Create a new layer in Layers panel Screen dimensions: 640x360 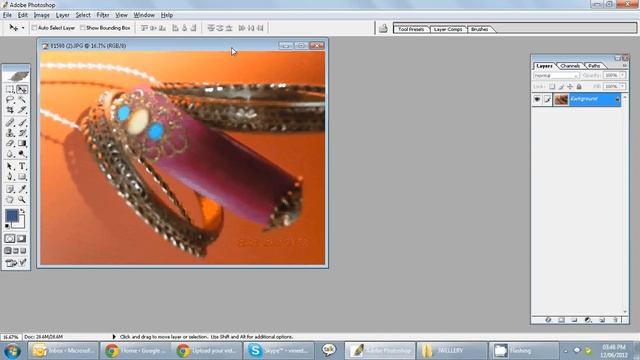tap(602, 320)
